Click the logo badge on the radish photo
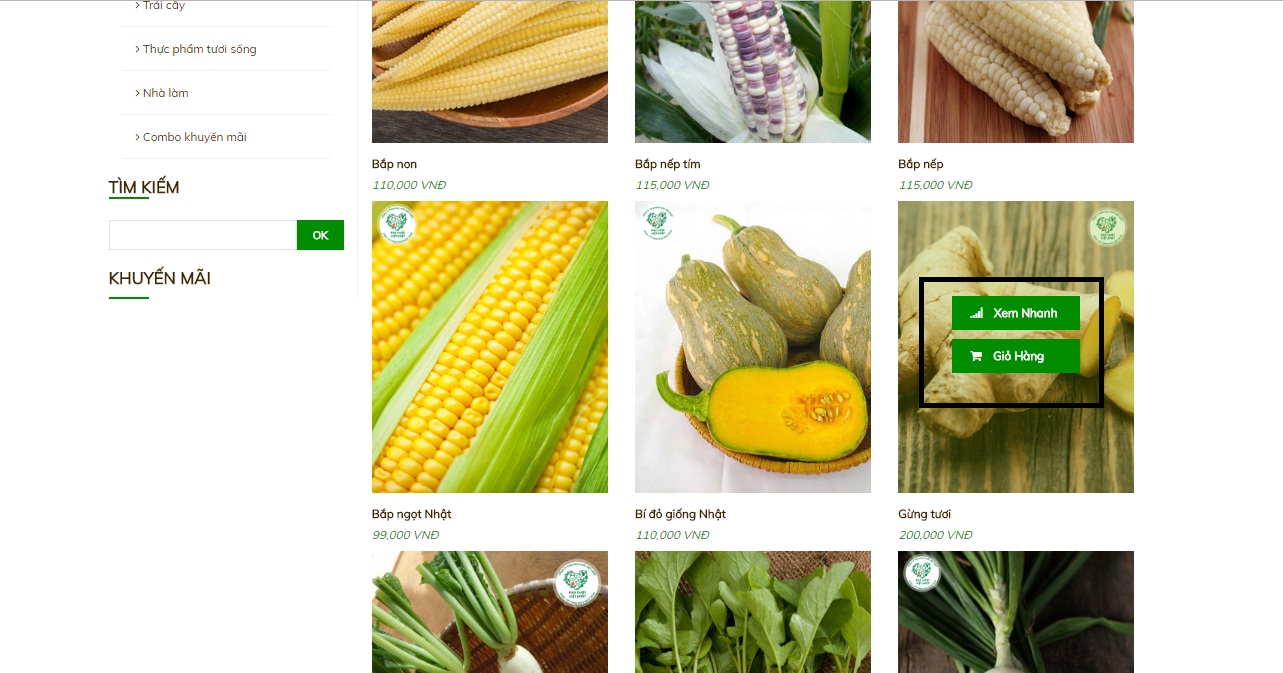Screen dimensions: 1283x673 [x=575, y=579]
